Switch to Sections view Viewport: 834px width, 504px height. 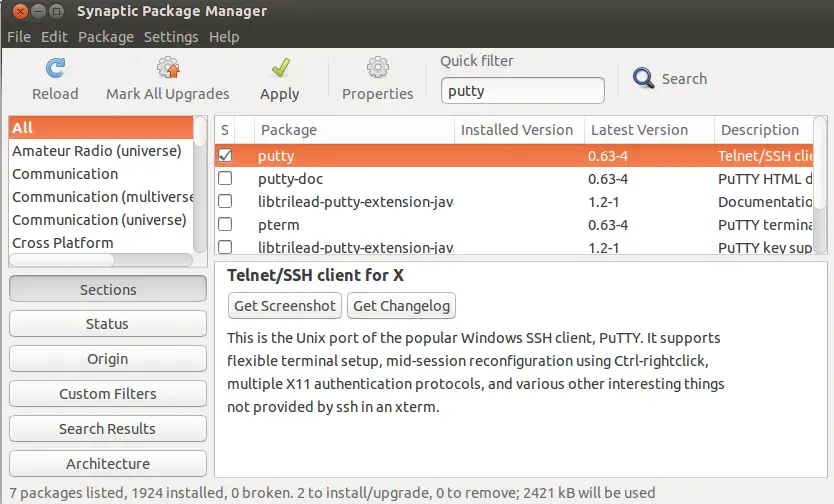pyautogui.click(x=108, y=289)
